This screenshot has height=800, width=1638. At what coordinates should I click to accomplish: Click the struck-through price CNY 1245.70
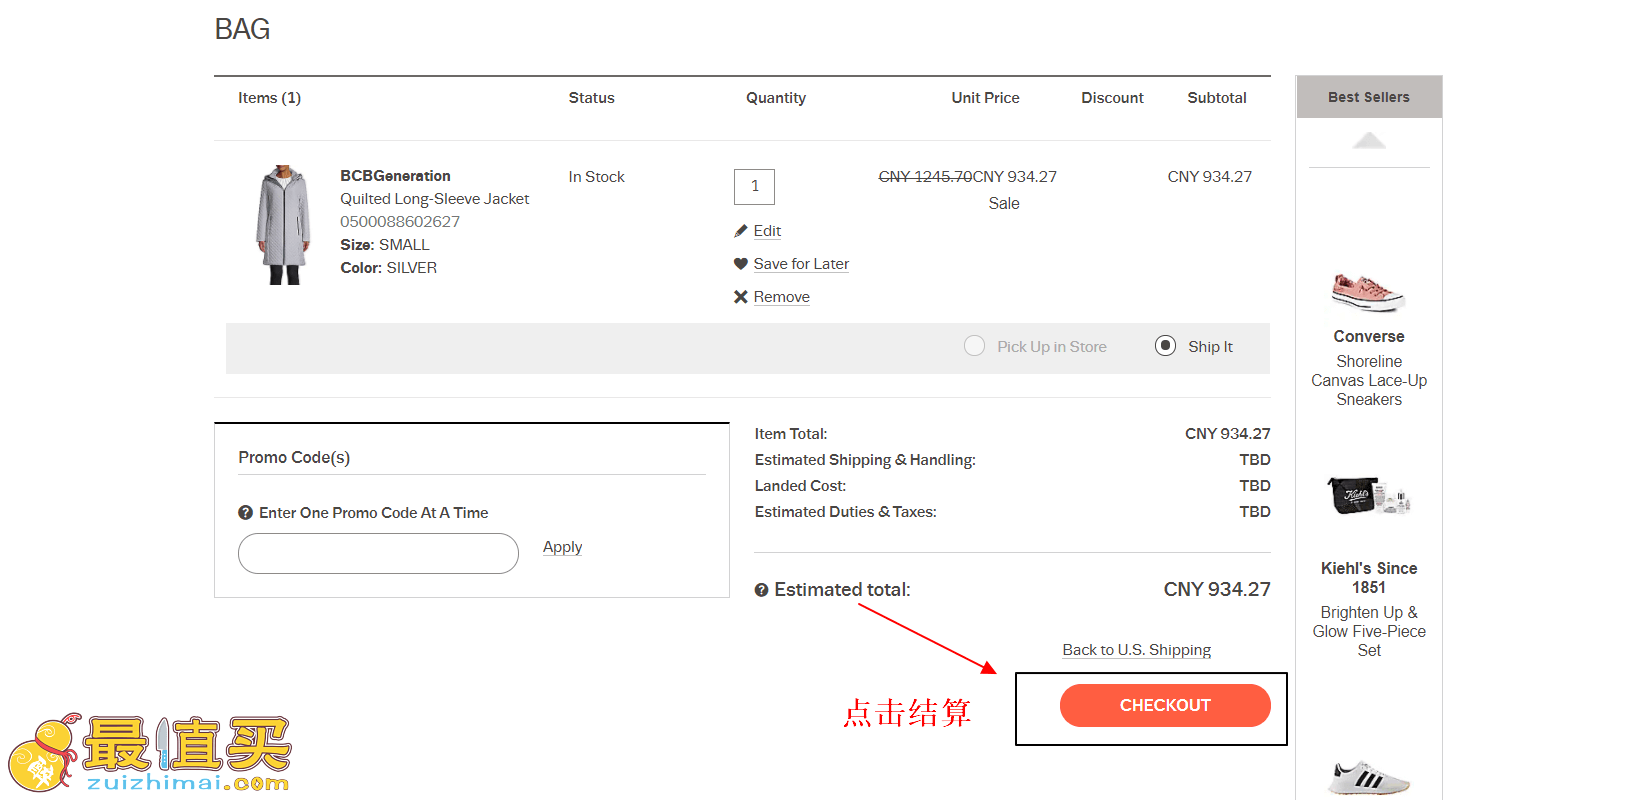(925, 177)
